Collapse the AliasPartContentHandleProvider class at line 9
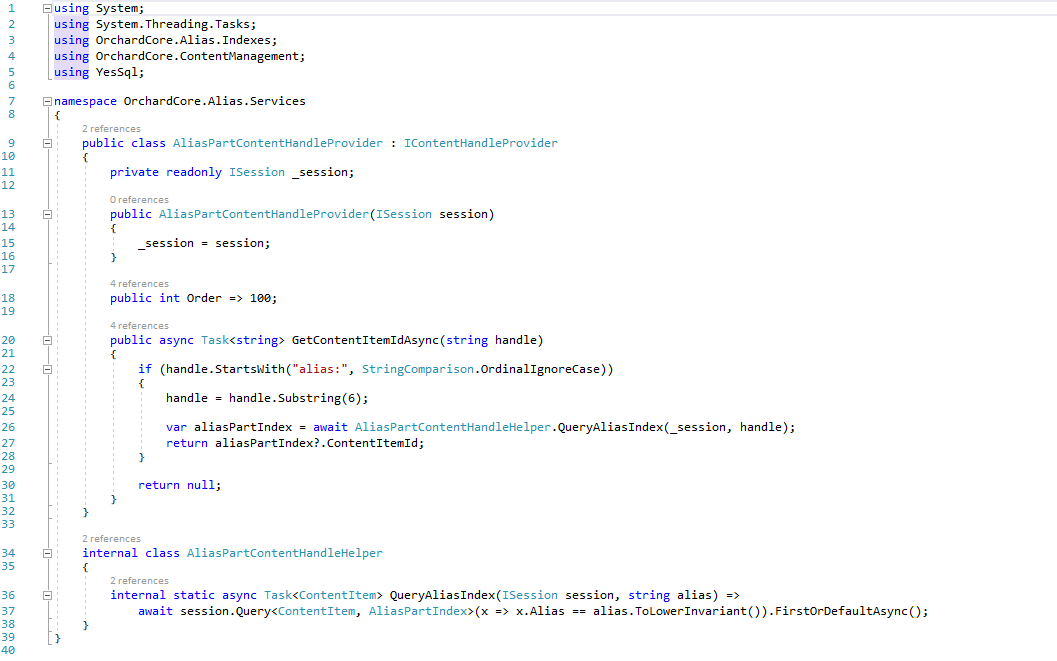 [x=47, y=144]
